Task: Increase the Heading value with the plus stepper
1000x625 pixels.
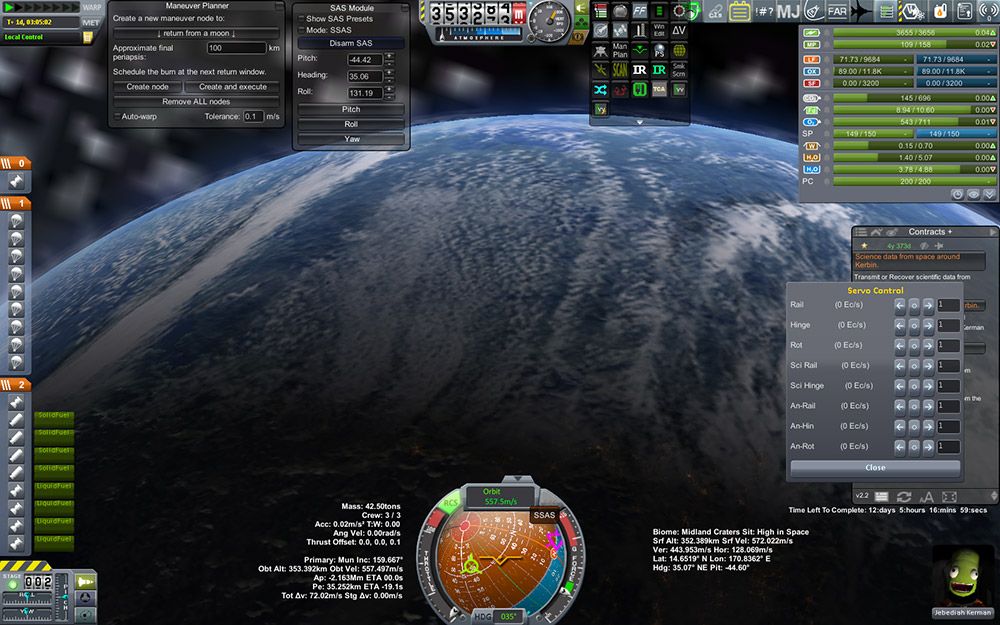Action: 389,73
